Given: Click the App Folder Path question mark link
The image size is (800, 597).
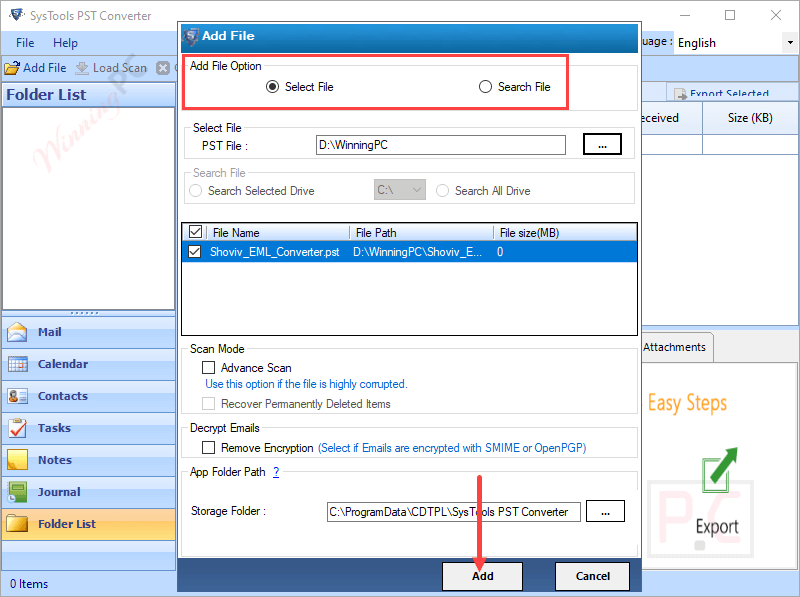Looking at the screenshot, I should (276, 472).
